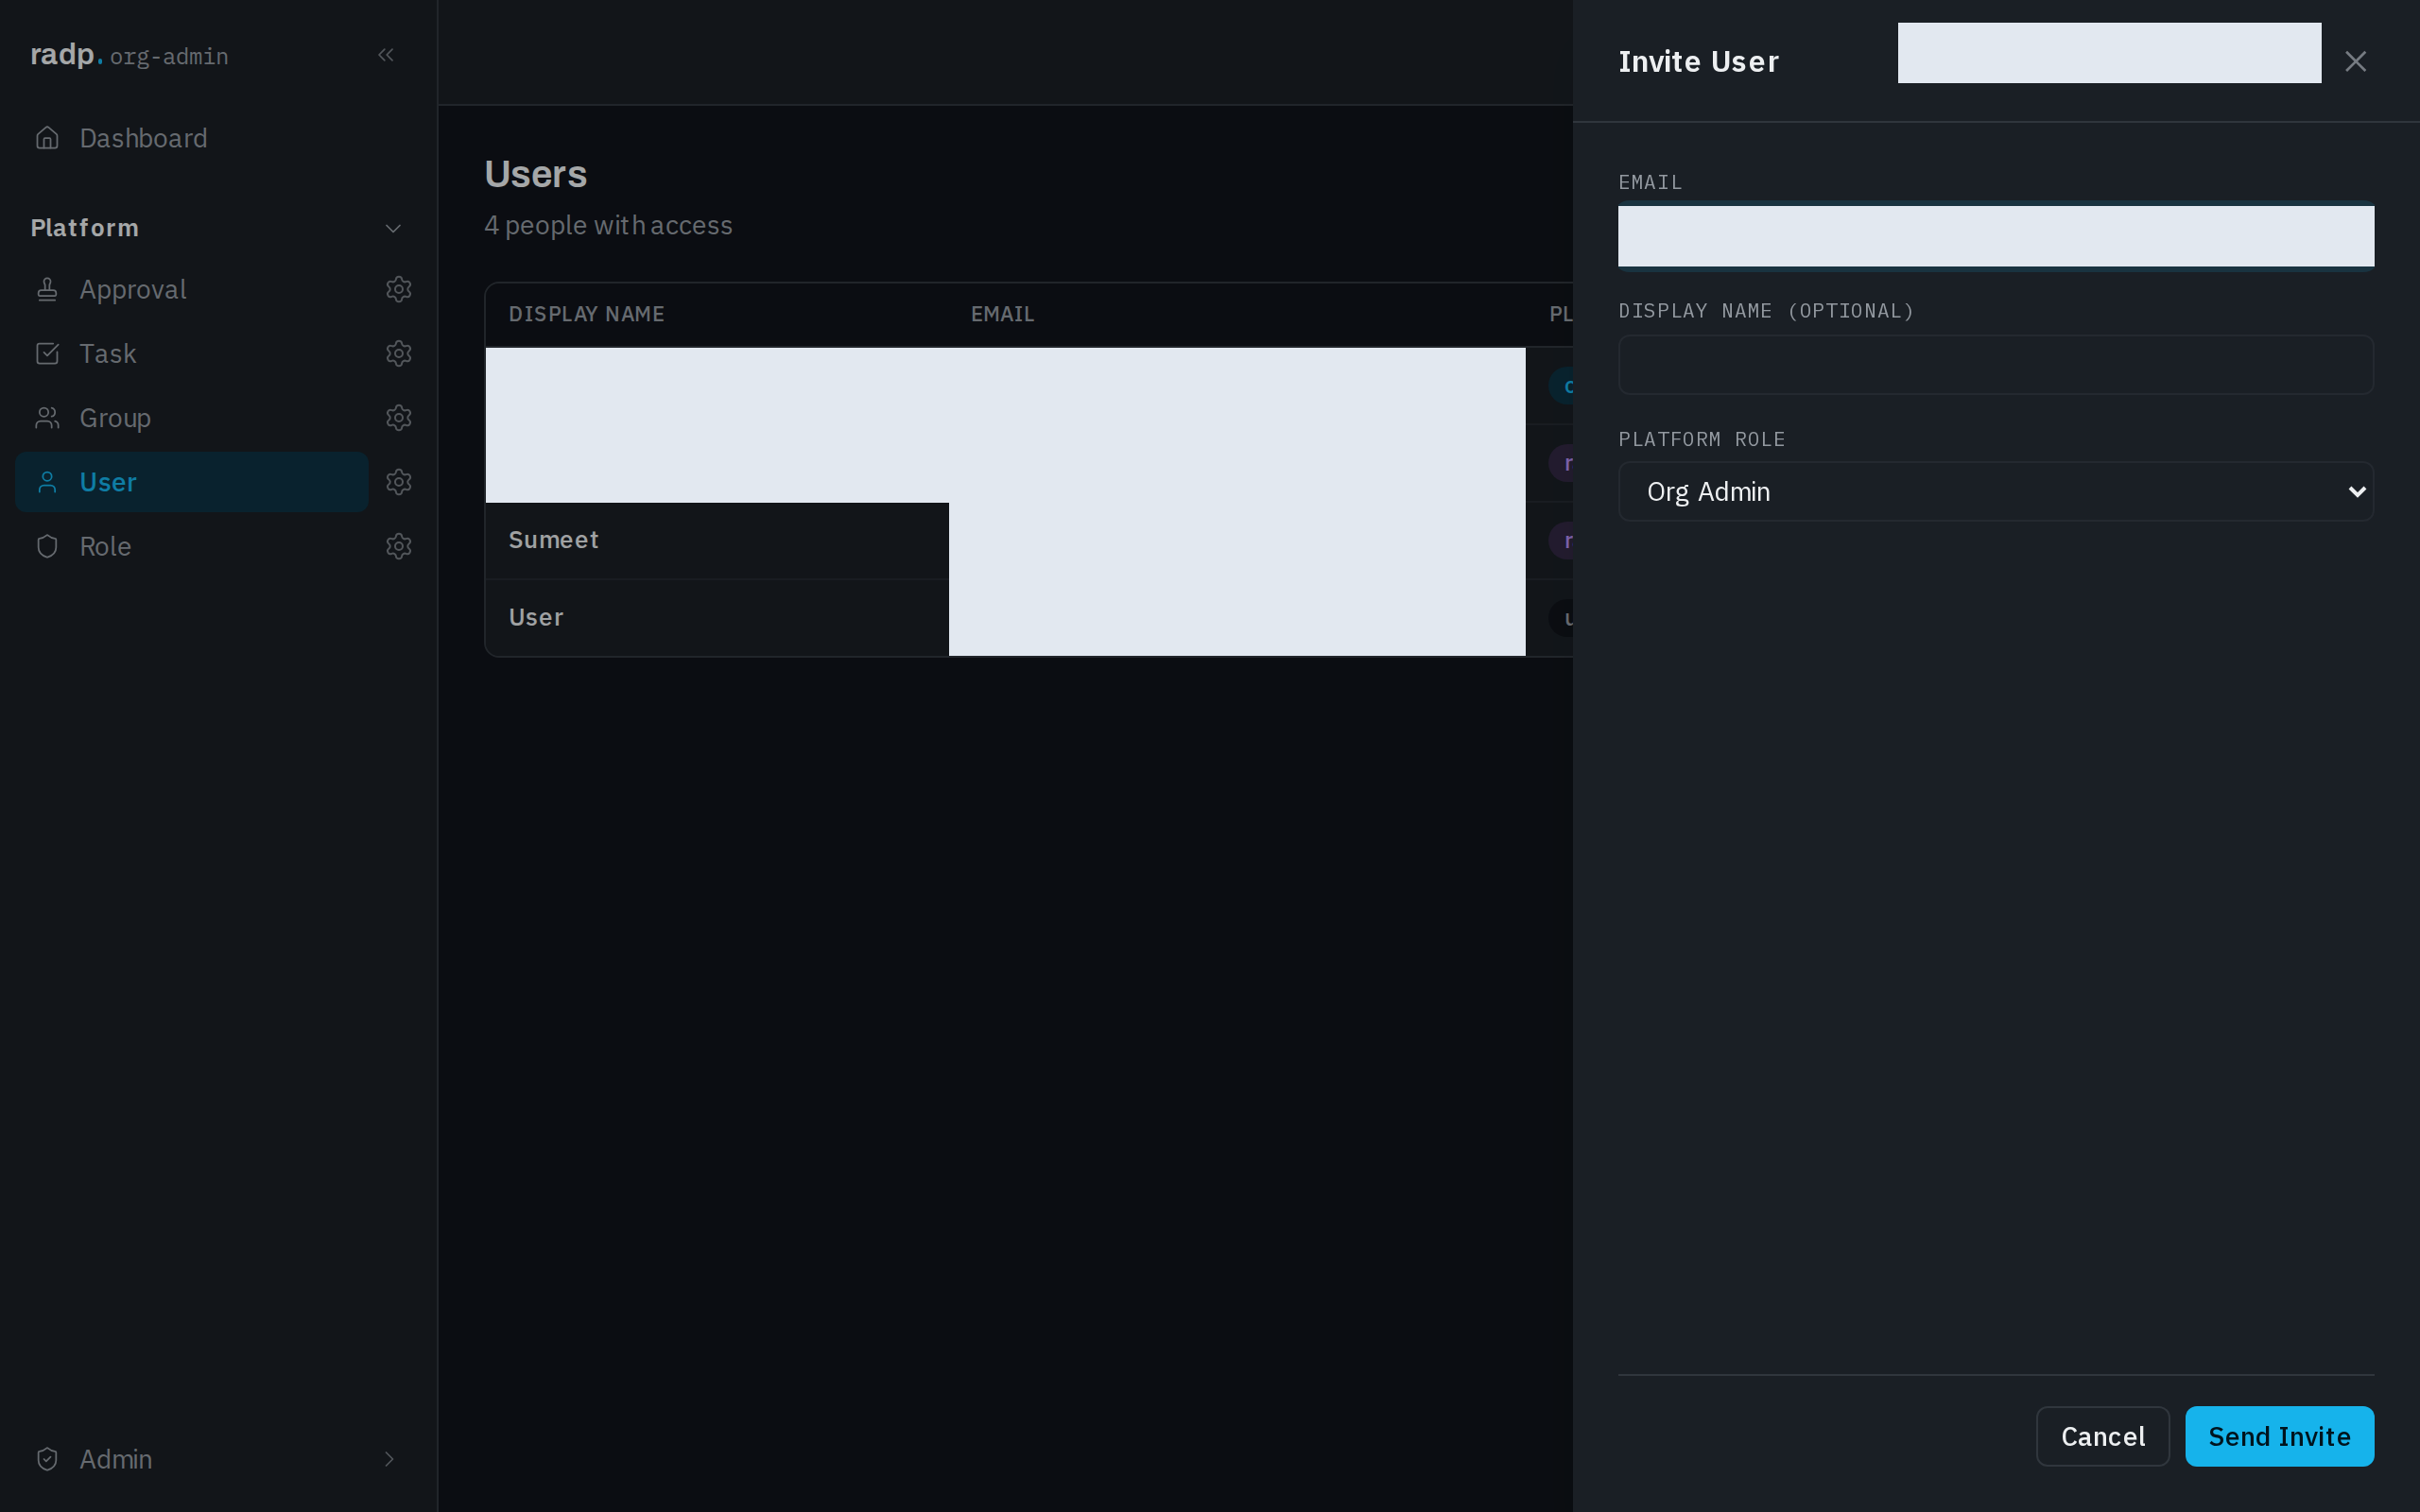2420x1512 pixels.
Task: Collapse the Platform section chevron
Action: pos(393,228)
